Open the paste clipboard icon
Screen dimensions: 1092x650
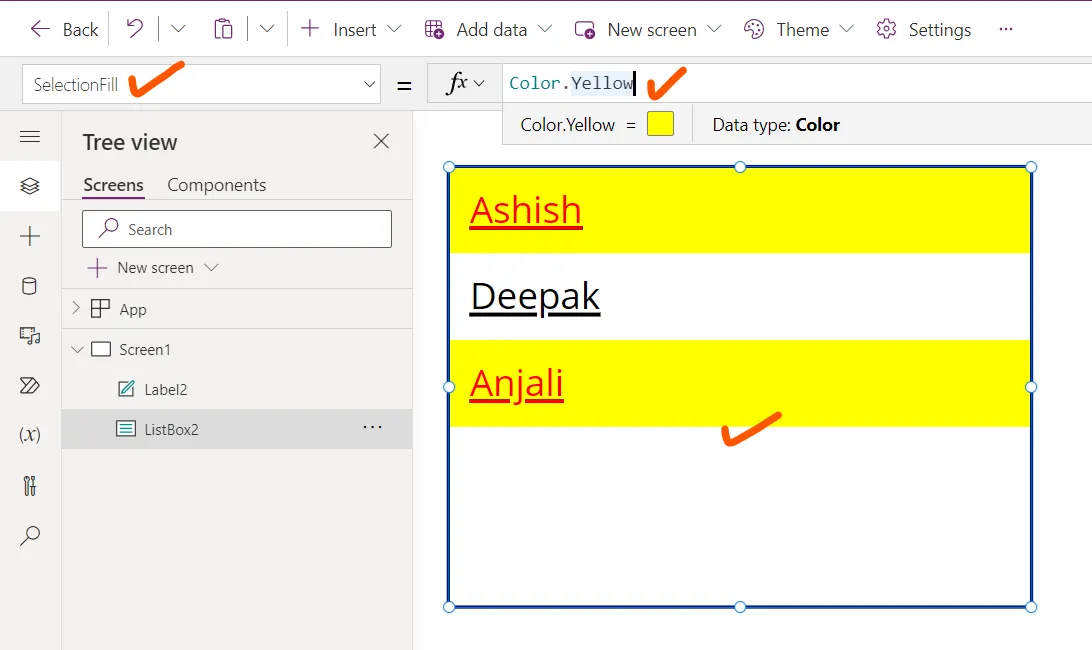pyautogui.click(x=223, y=29)
